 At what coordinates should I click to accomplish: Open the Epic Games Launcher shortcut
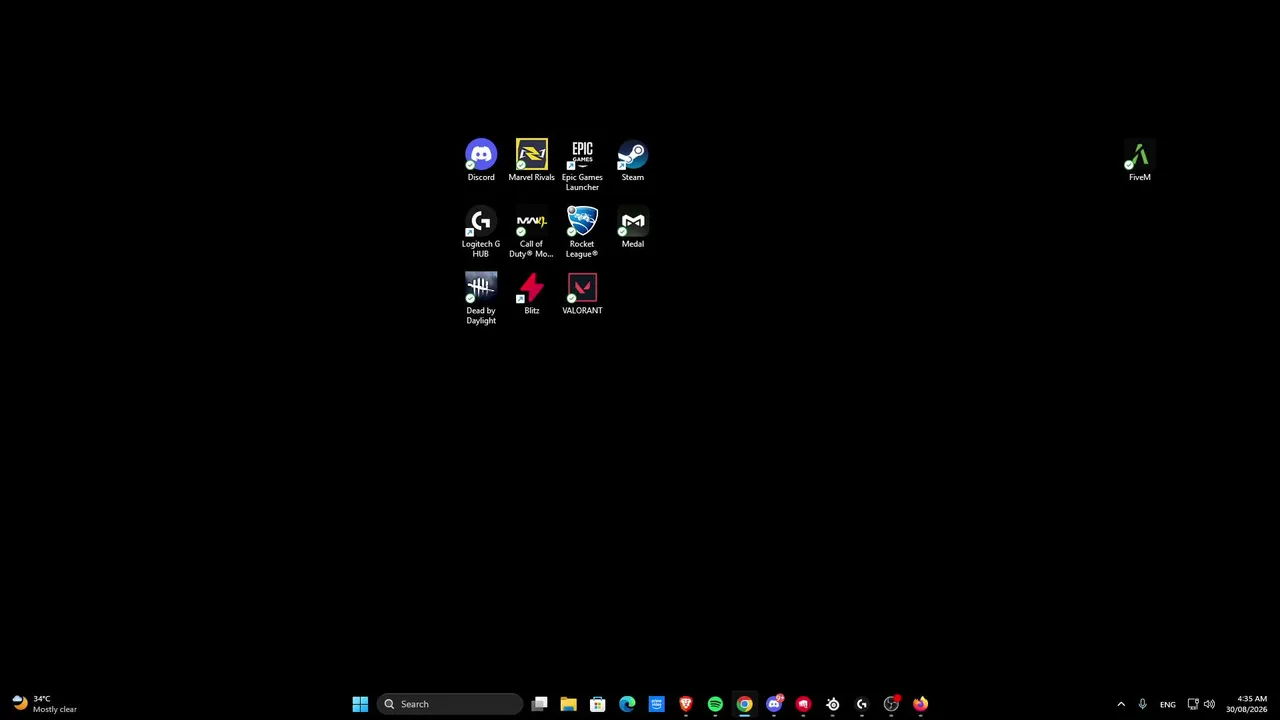pos(582,166)
